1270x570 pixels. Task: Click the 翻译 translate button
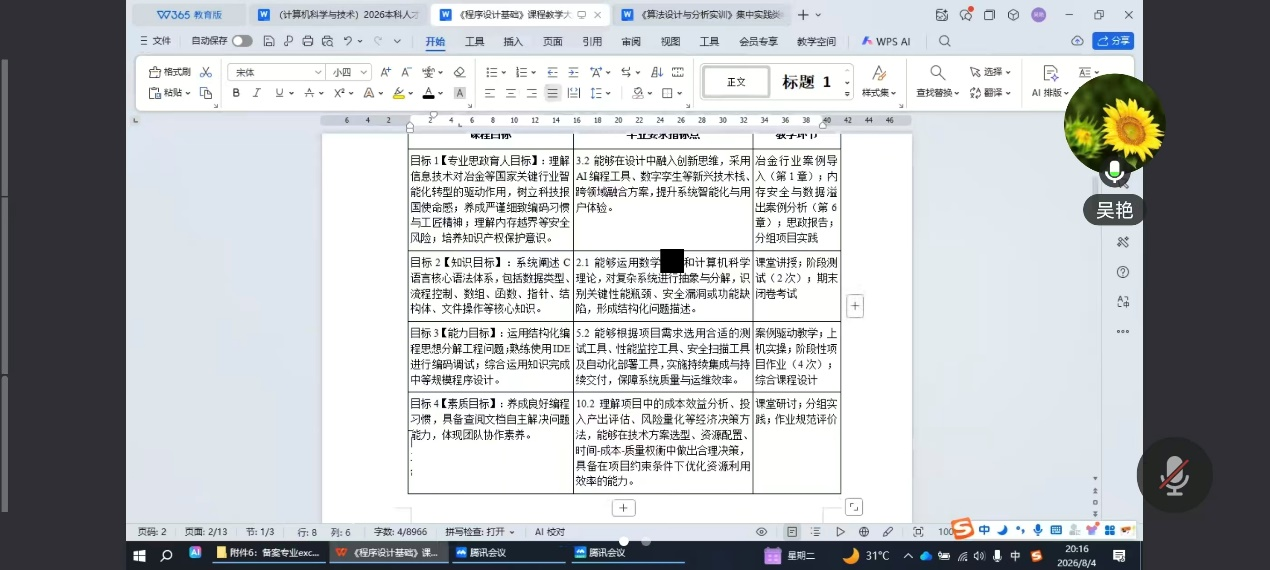point(990,93)
